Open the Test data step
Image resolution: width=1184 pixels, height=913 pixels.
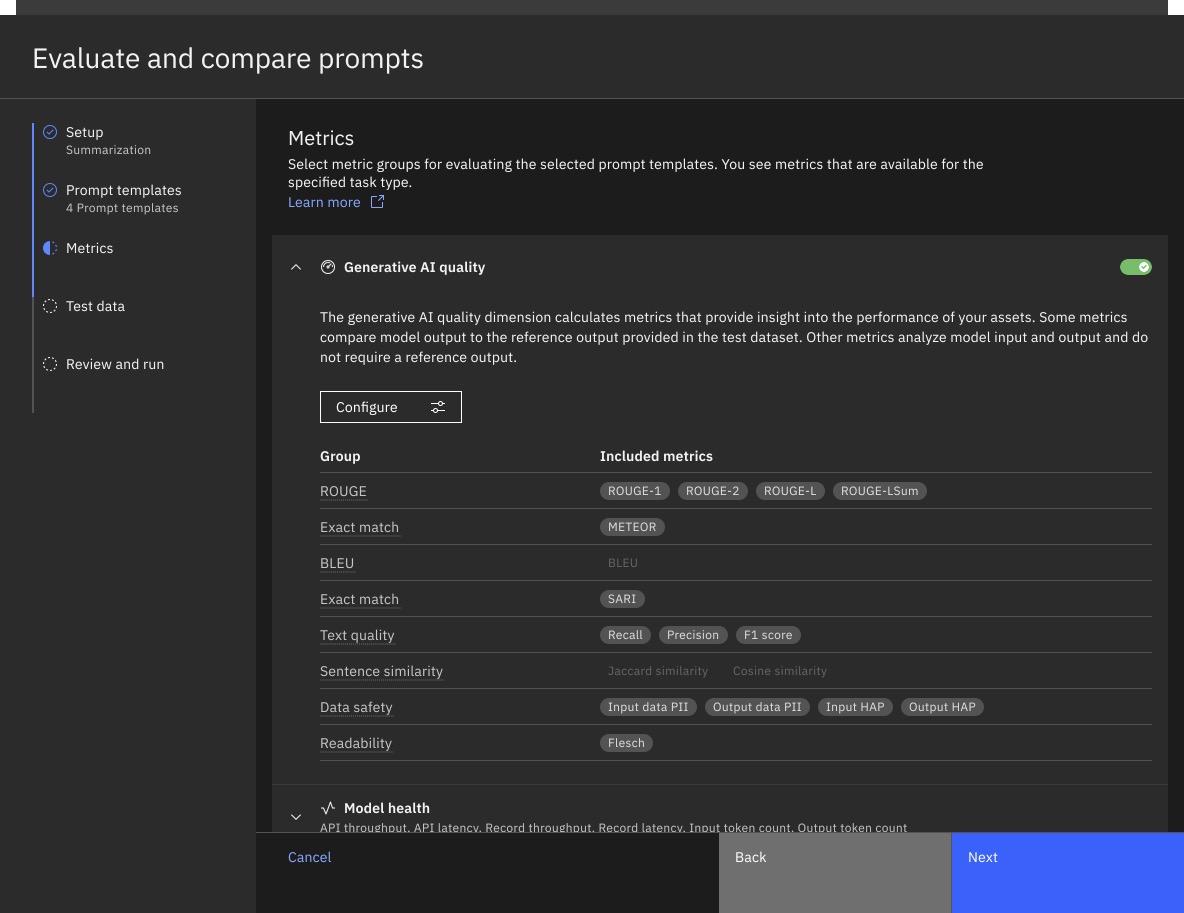pyautogui.click(x=95, y=306)
